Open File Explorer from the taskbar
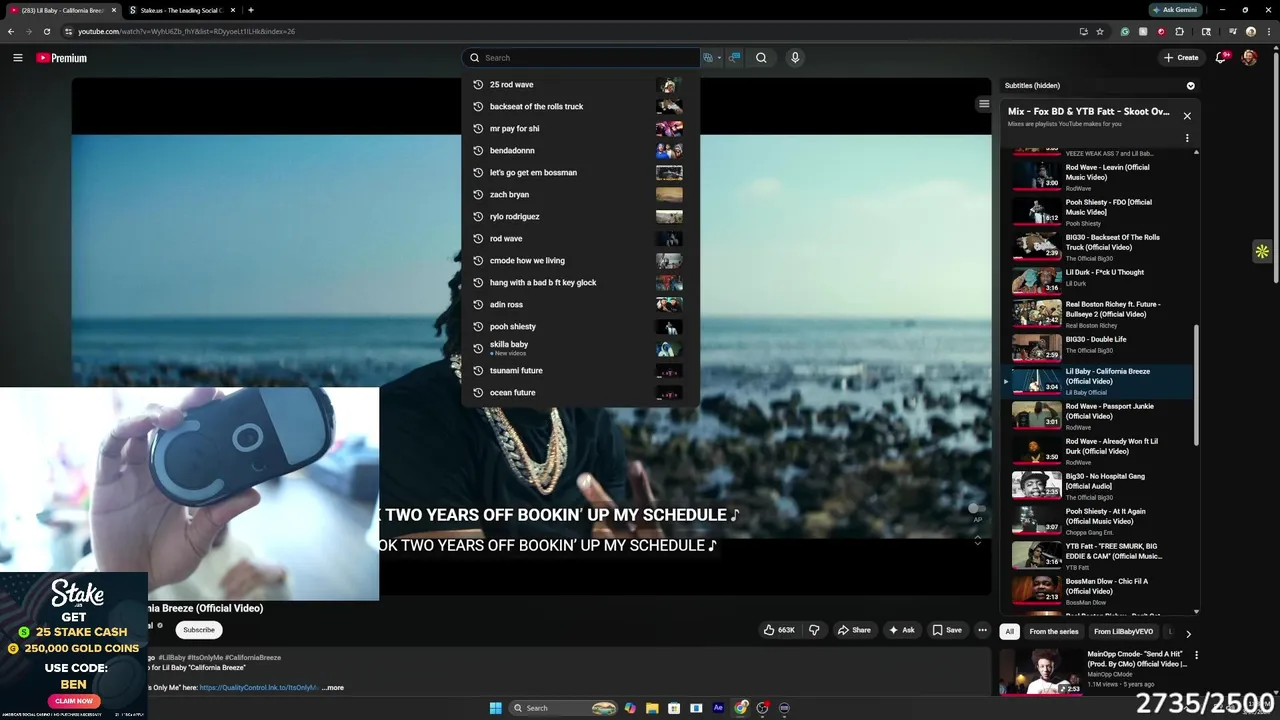Image resolution: width=1280 pixels, height=720 pixels. (652, 708)
